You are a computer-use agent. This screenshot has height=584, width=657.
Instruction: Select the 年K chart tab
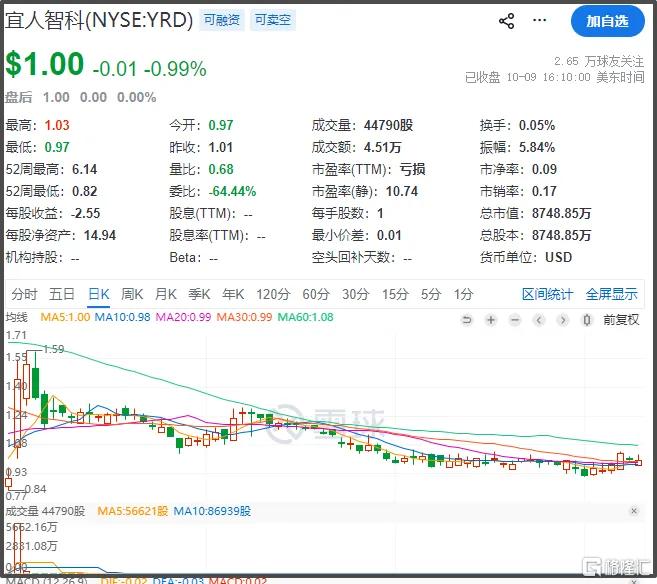(x=233, y=294)
